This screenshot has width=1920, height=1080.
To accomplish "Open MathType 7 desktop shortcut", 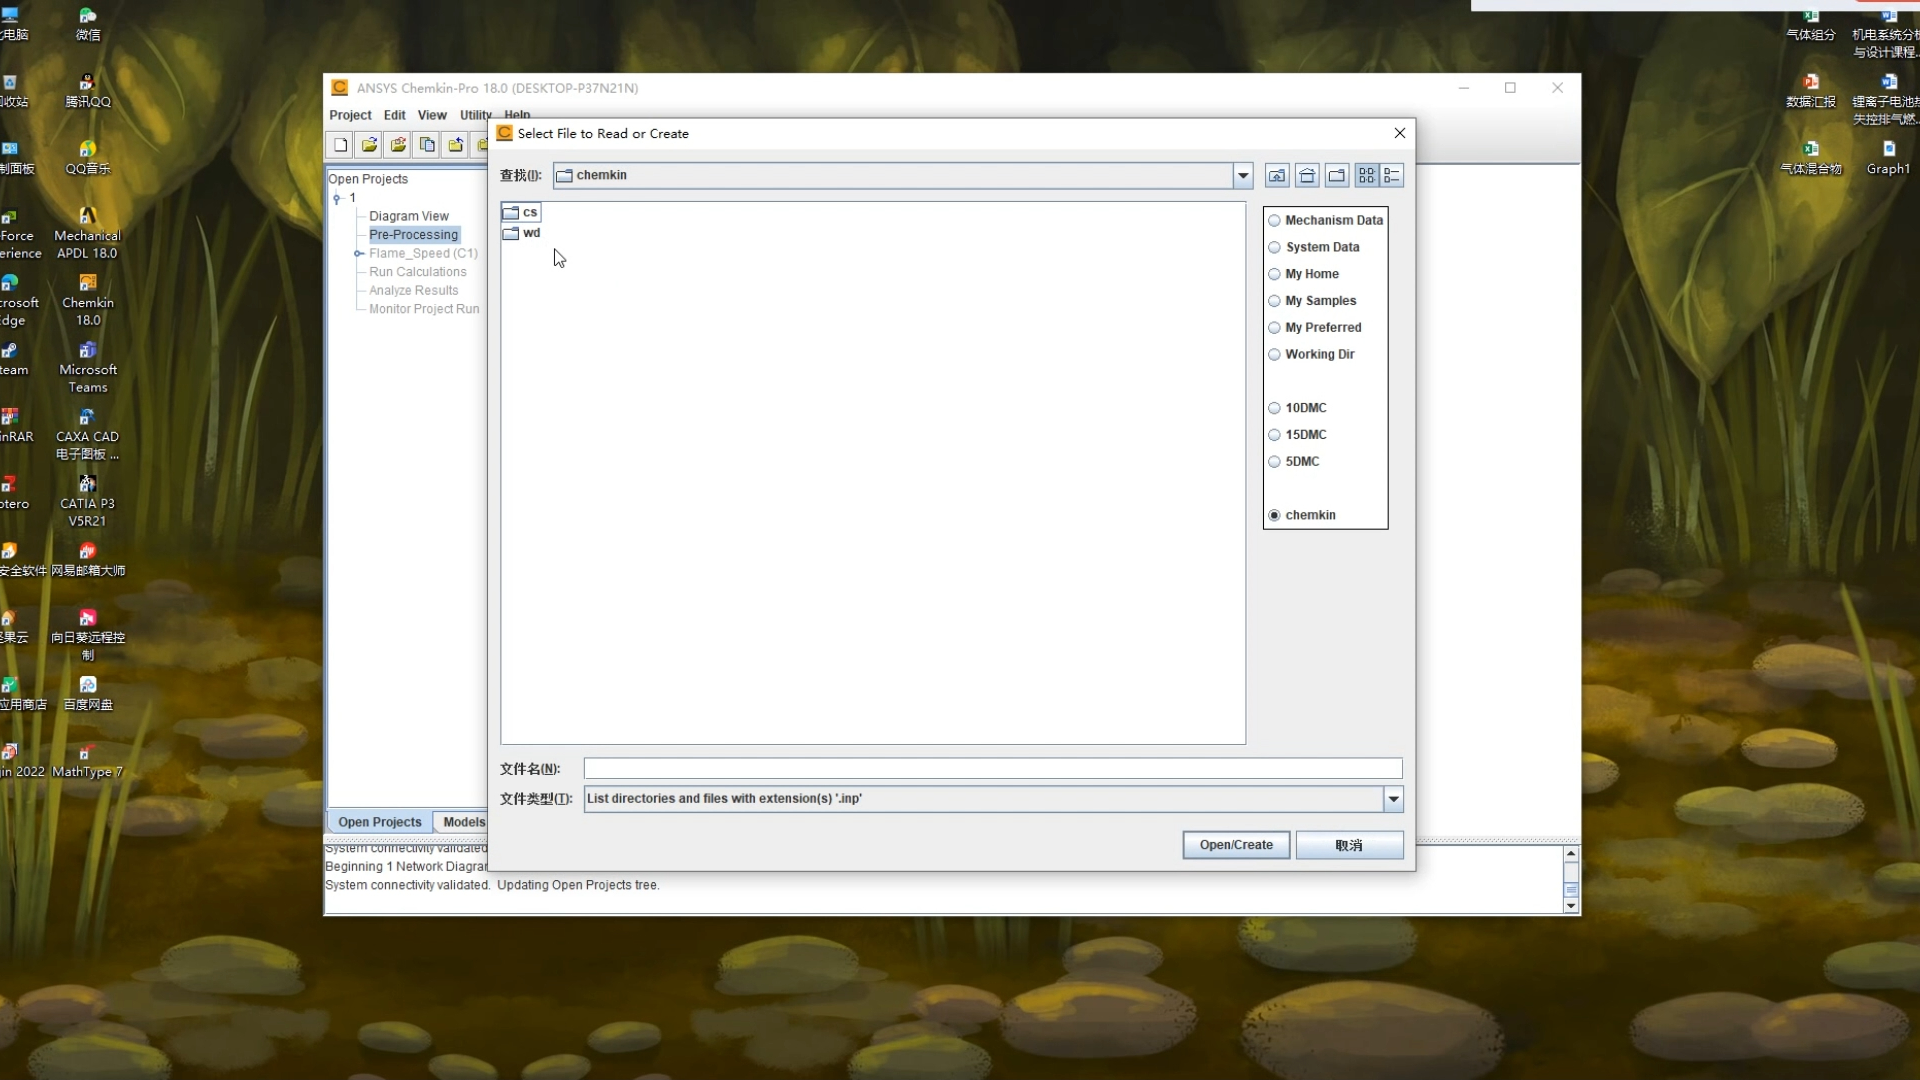I will coord(88,762).
